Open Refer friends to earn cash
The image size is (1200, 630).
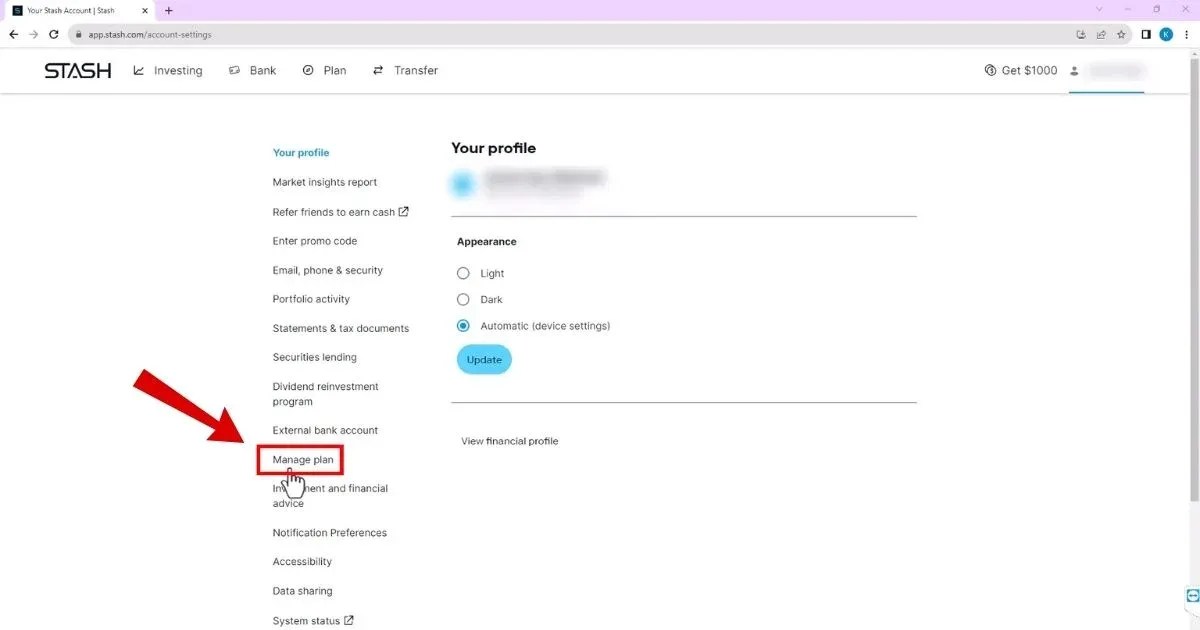tap(335, 211)
